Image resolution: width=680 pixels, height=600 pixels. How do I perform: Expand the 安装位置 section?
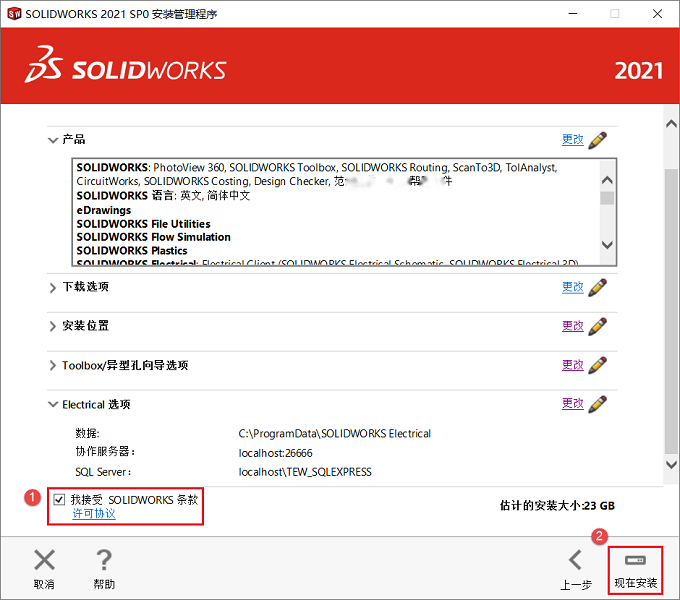pyautogui.click(x=52, y=326)
